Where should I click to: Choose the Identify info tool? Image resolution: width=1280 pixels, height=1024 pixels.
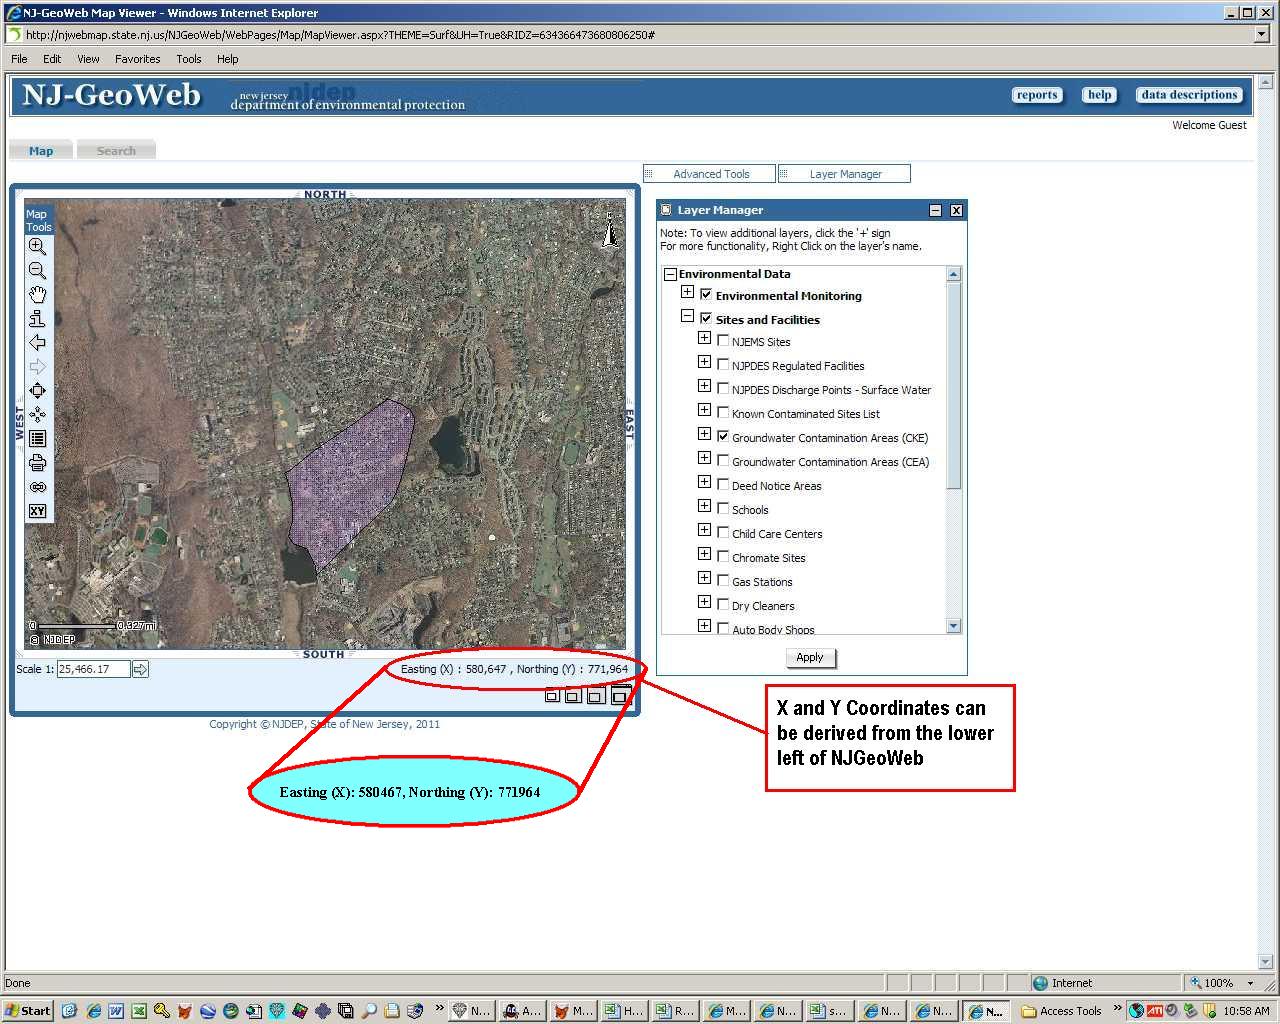[x=37, y=319]
